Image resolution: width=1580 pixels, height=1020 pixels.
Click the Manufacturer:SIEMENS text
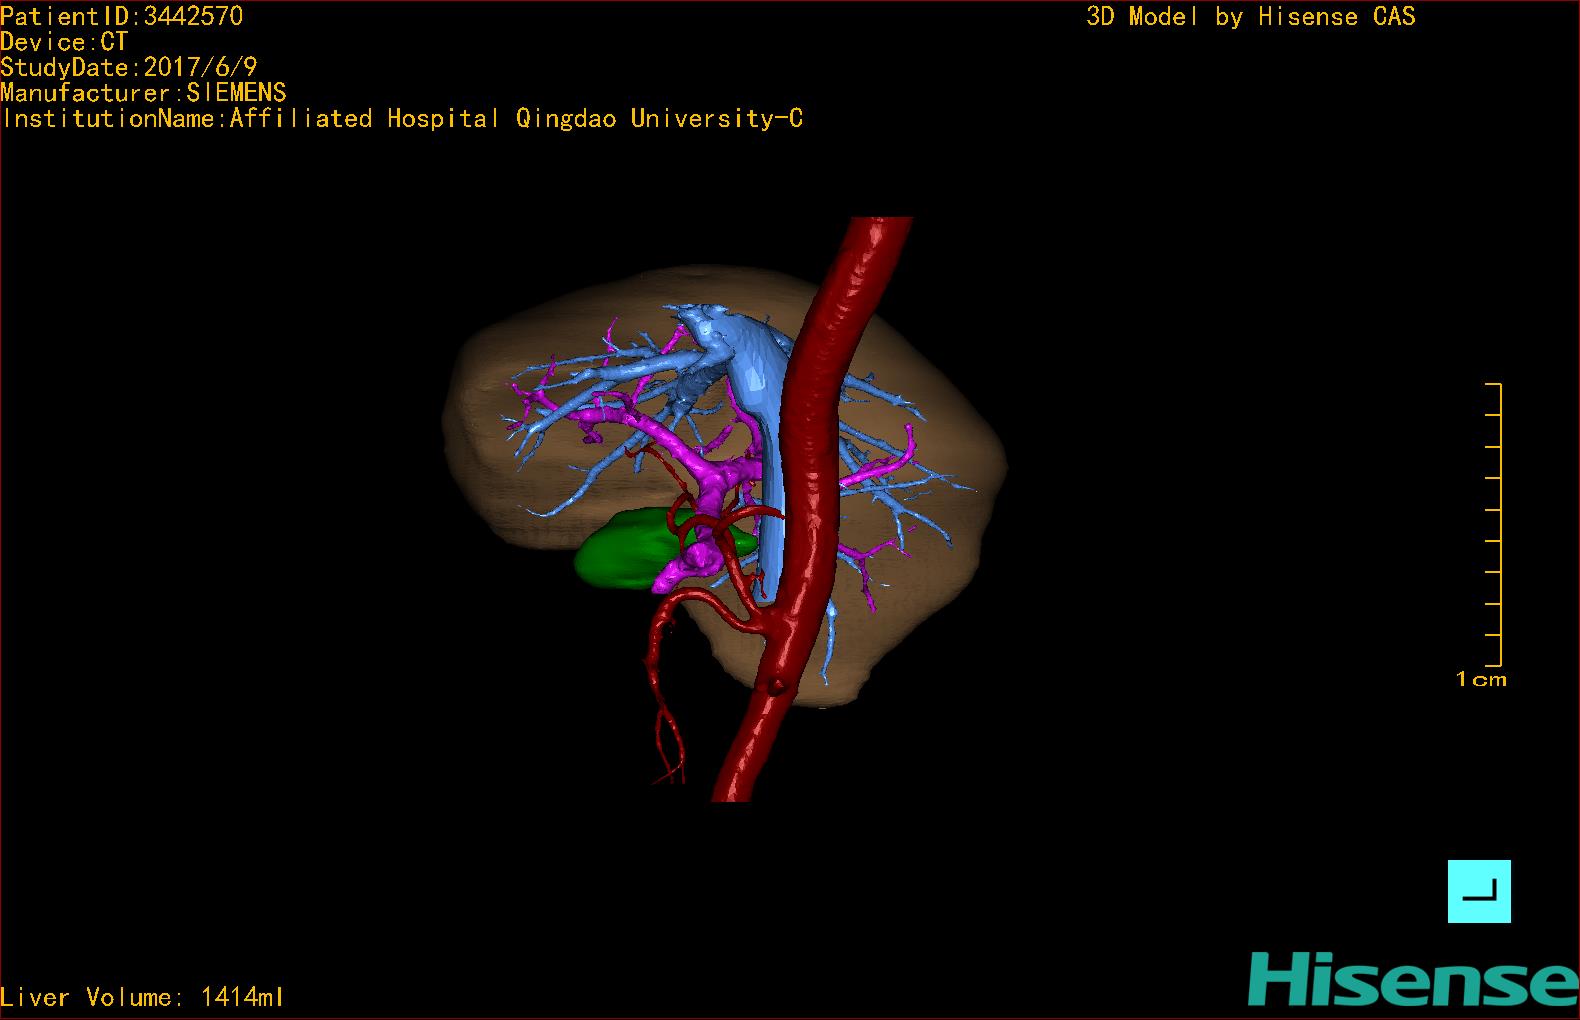click(143, 93)
